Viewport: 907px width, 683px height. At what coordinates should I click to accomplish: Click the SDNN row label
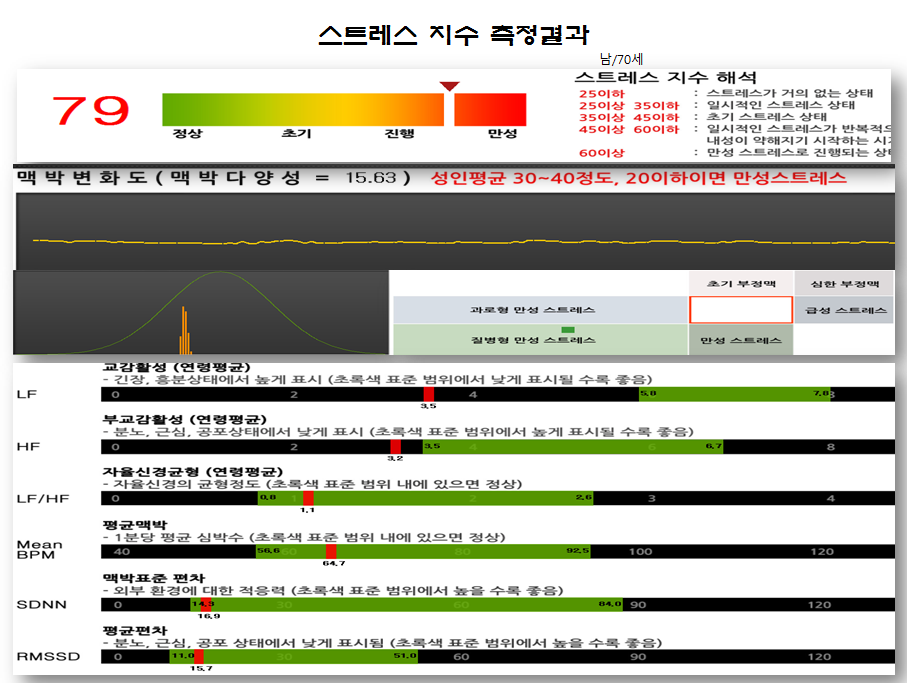pos(42,604)
